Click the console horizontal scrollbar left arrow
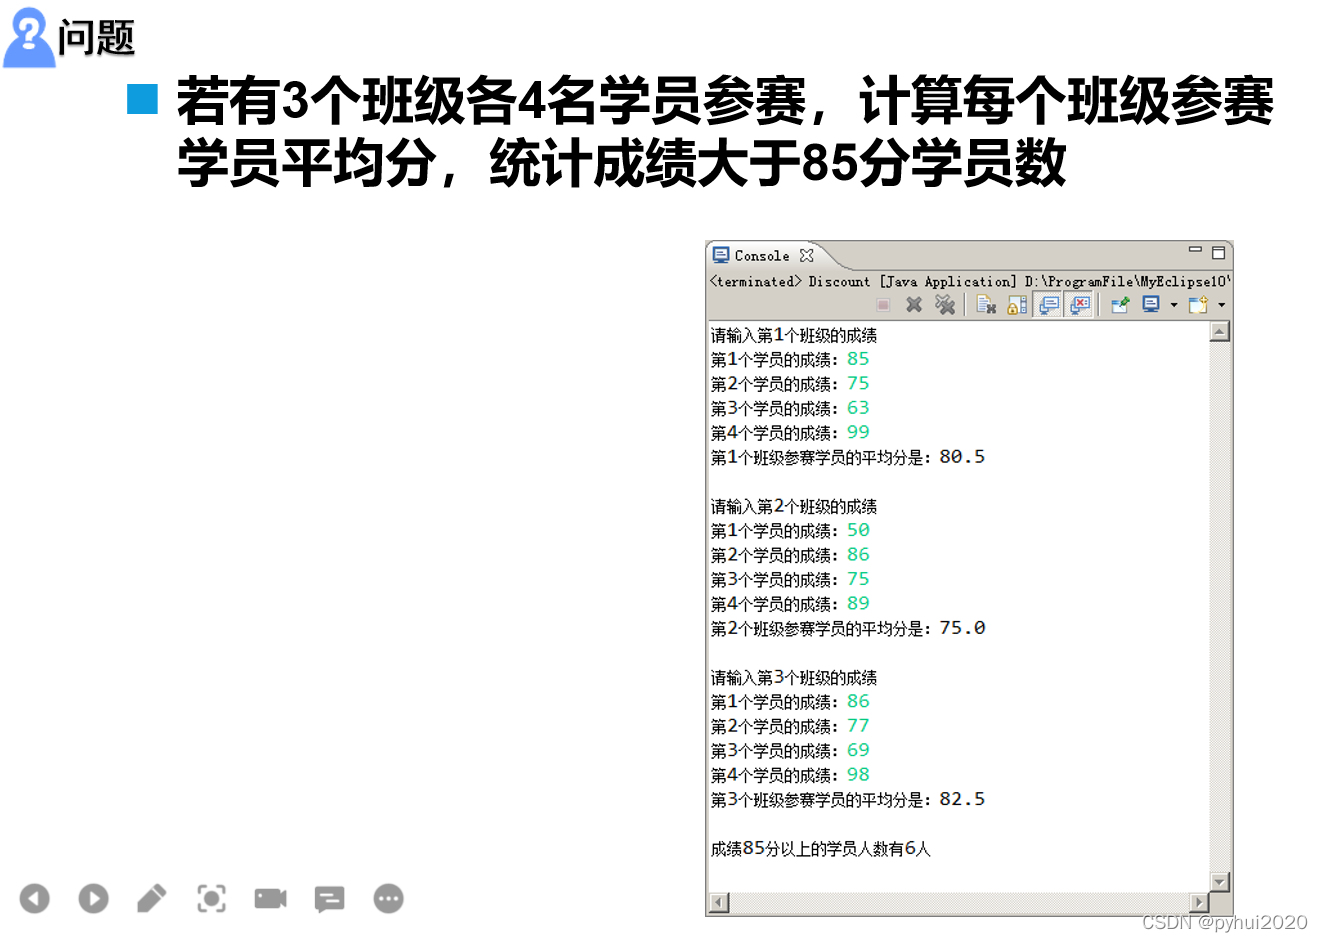The height and width of the screenshot is (942, 1323). pyautogui.click(x=718, y=904)
